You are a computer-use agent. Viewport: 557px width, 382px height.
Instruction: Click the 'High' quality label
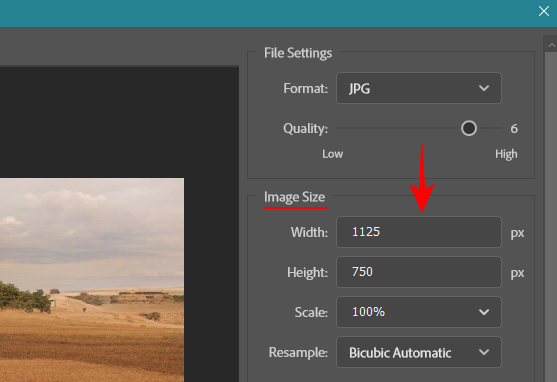506,154
